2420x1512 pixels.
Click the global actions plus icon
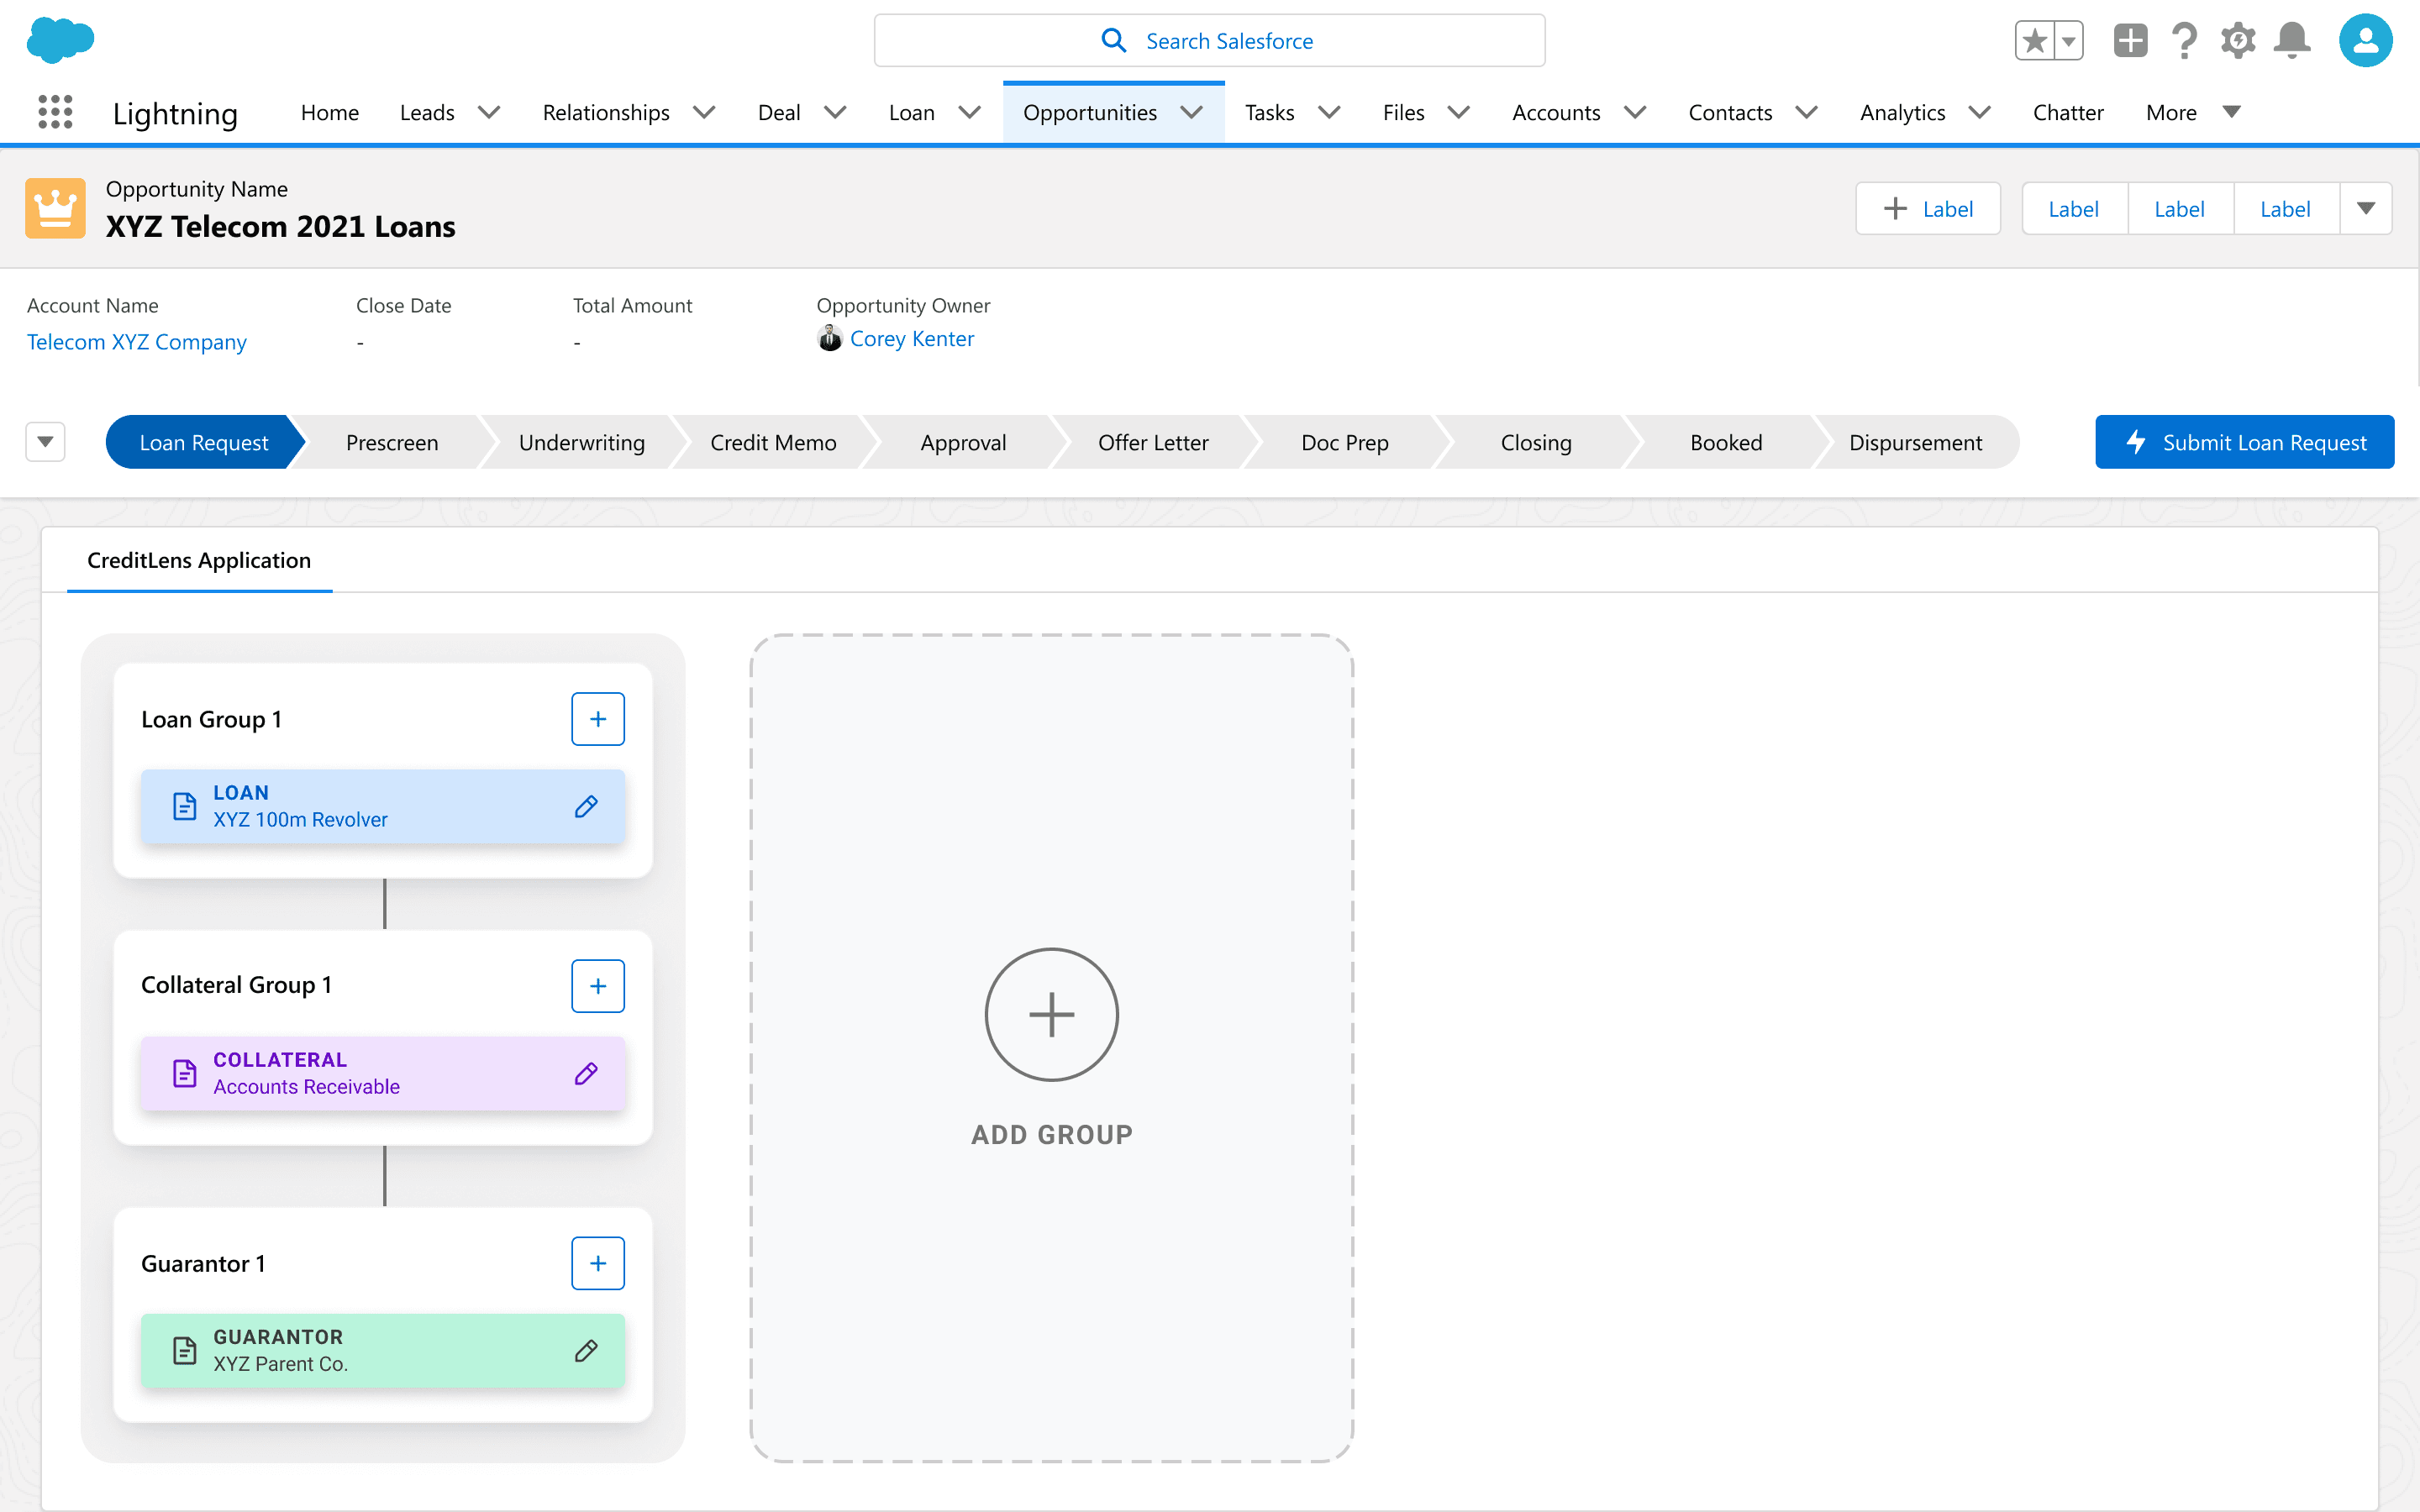coord(2130,41)
